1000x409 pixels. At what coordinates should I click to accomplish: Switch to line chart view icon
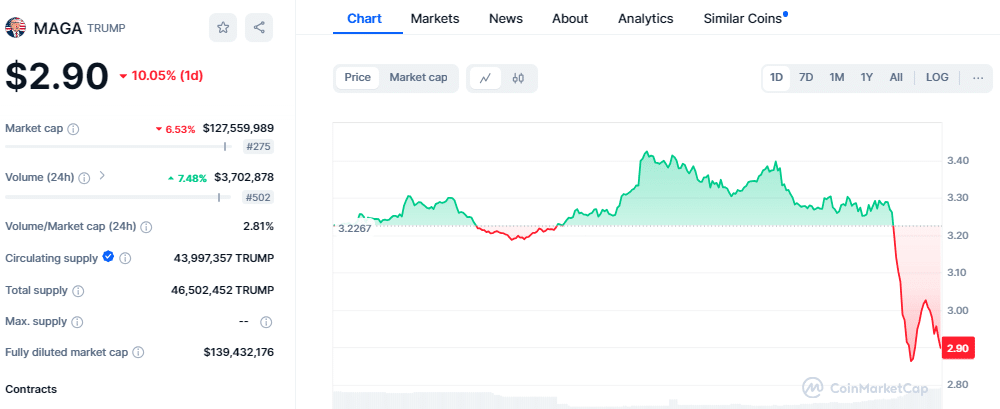[x=485, y=78]
